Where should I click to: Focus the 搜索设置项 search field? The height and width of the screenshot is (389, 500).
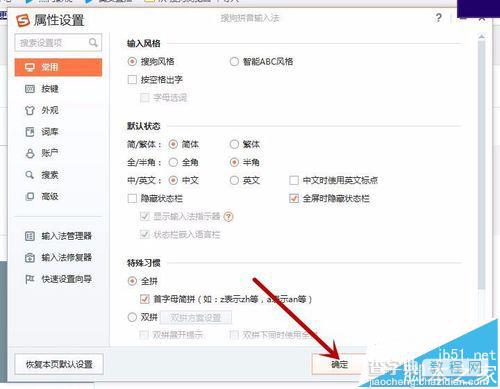(58, 43)
